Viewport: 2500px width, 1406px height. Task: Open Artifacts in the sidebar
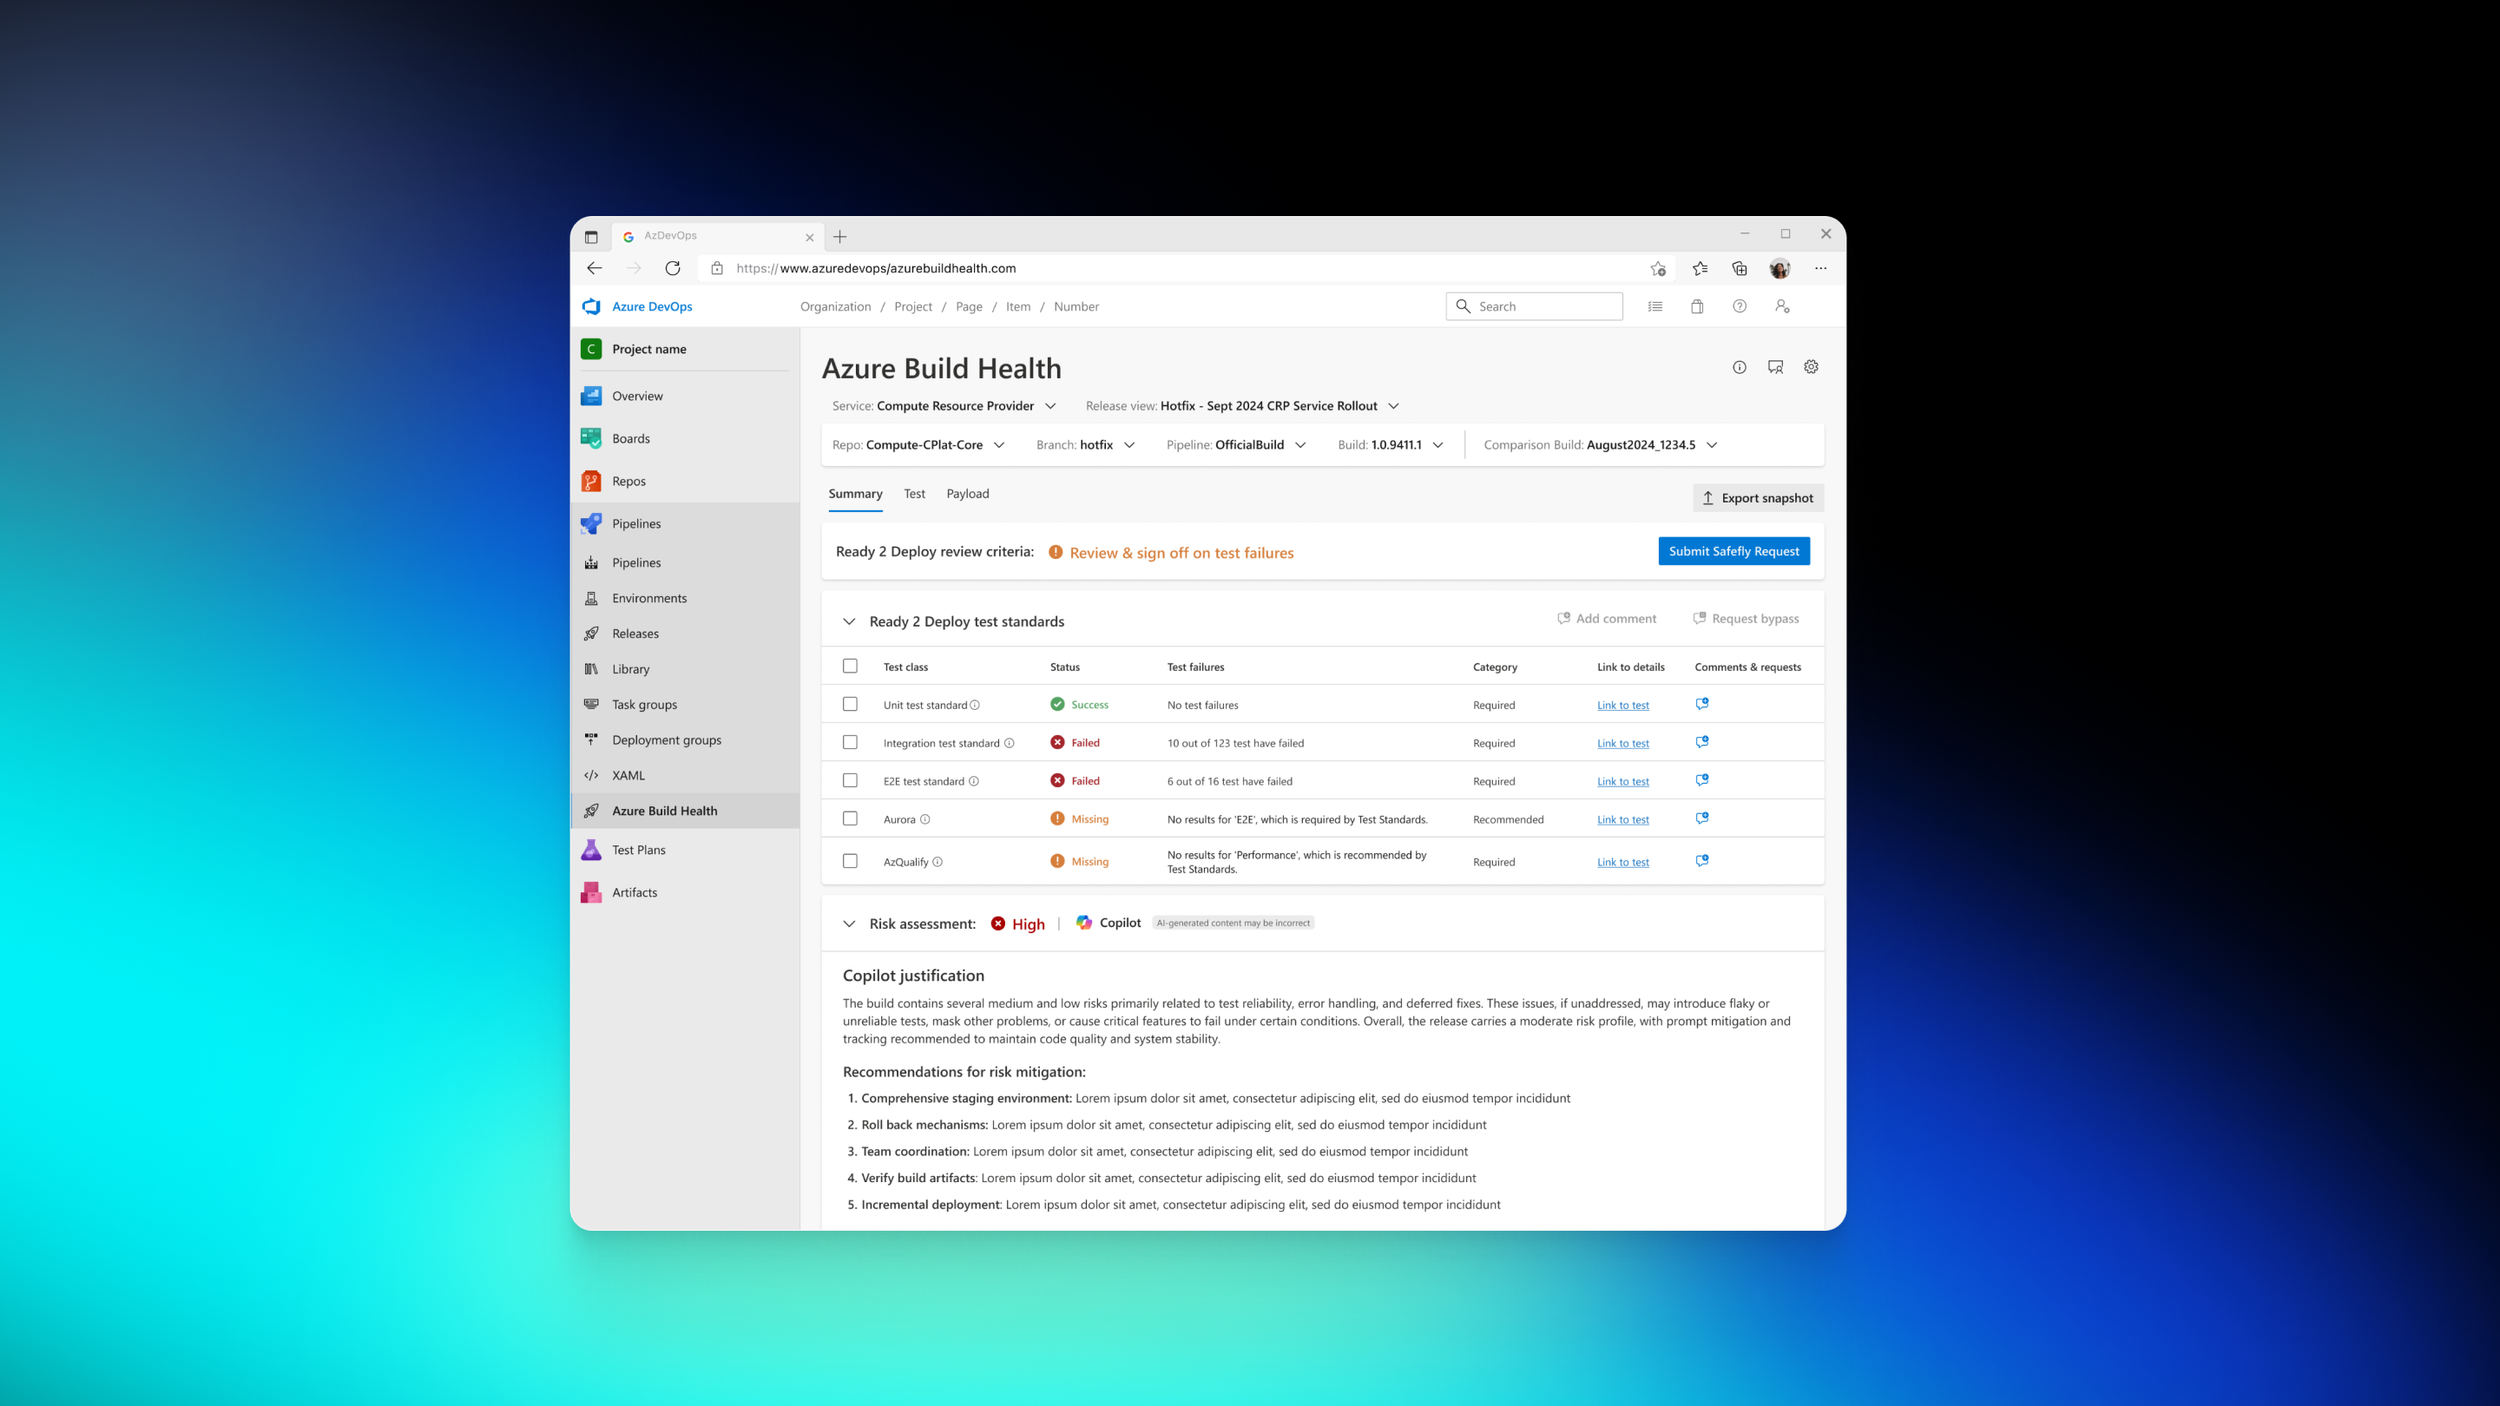(x=634, y=892)
